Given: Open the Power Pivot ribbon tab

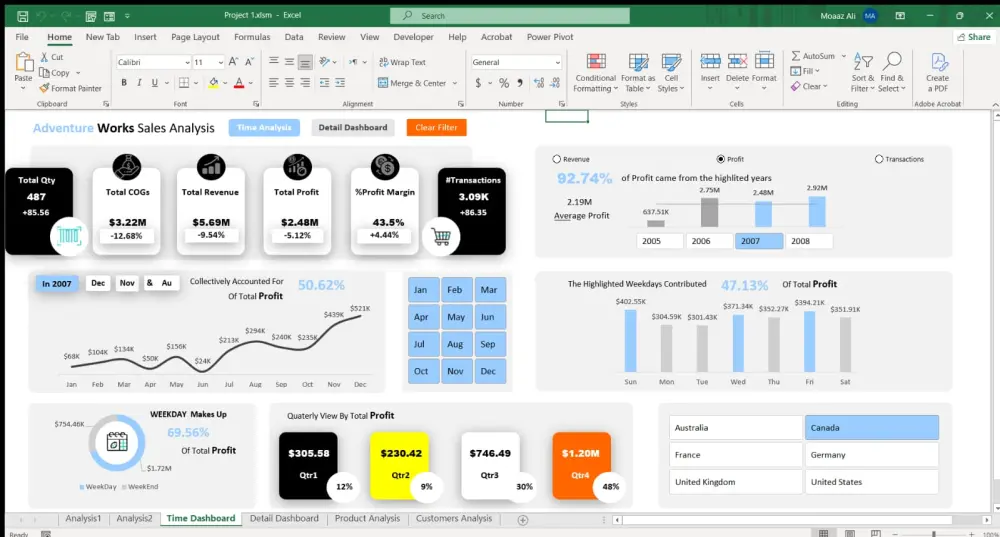Looking at the screenshot, I should pyautogui.click(x=550, y=37).
